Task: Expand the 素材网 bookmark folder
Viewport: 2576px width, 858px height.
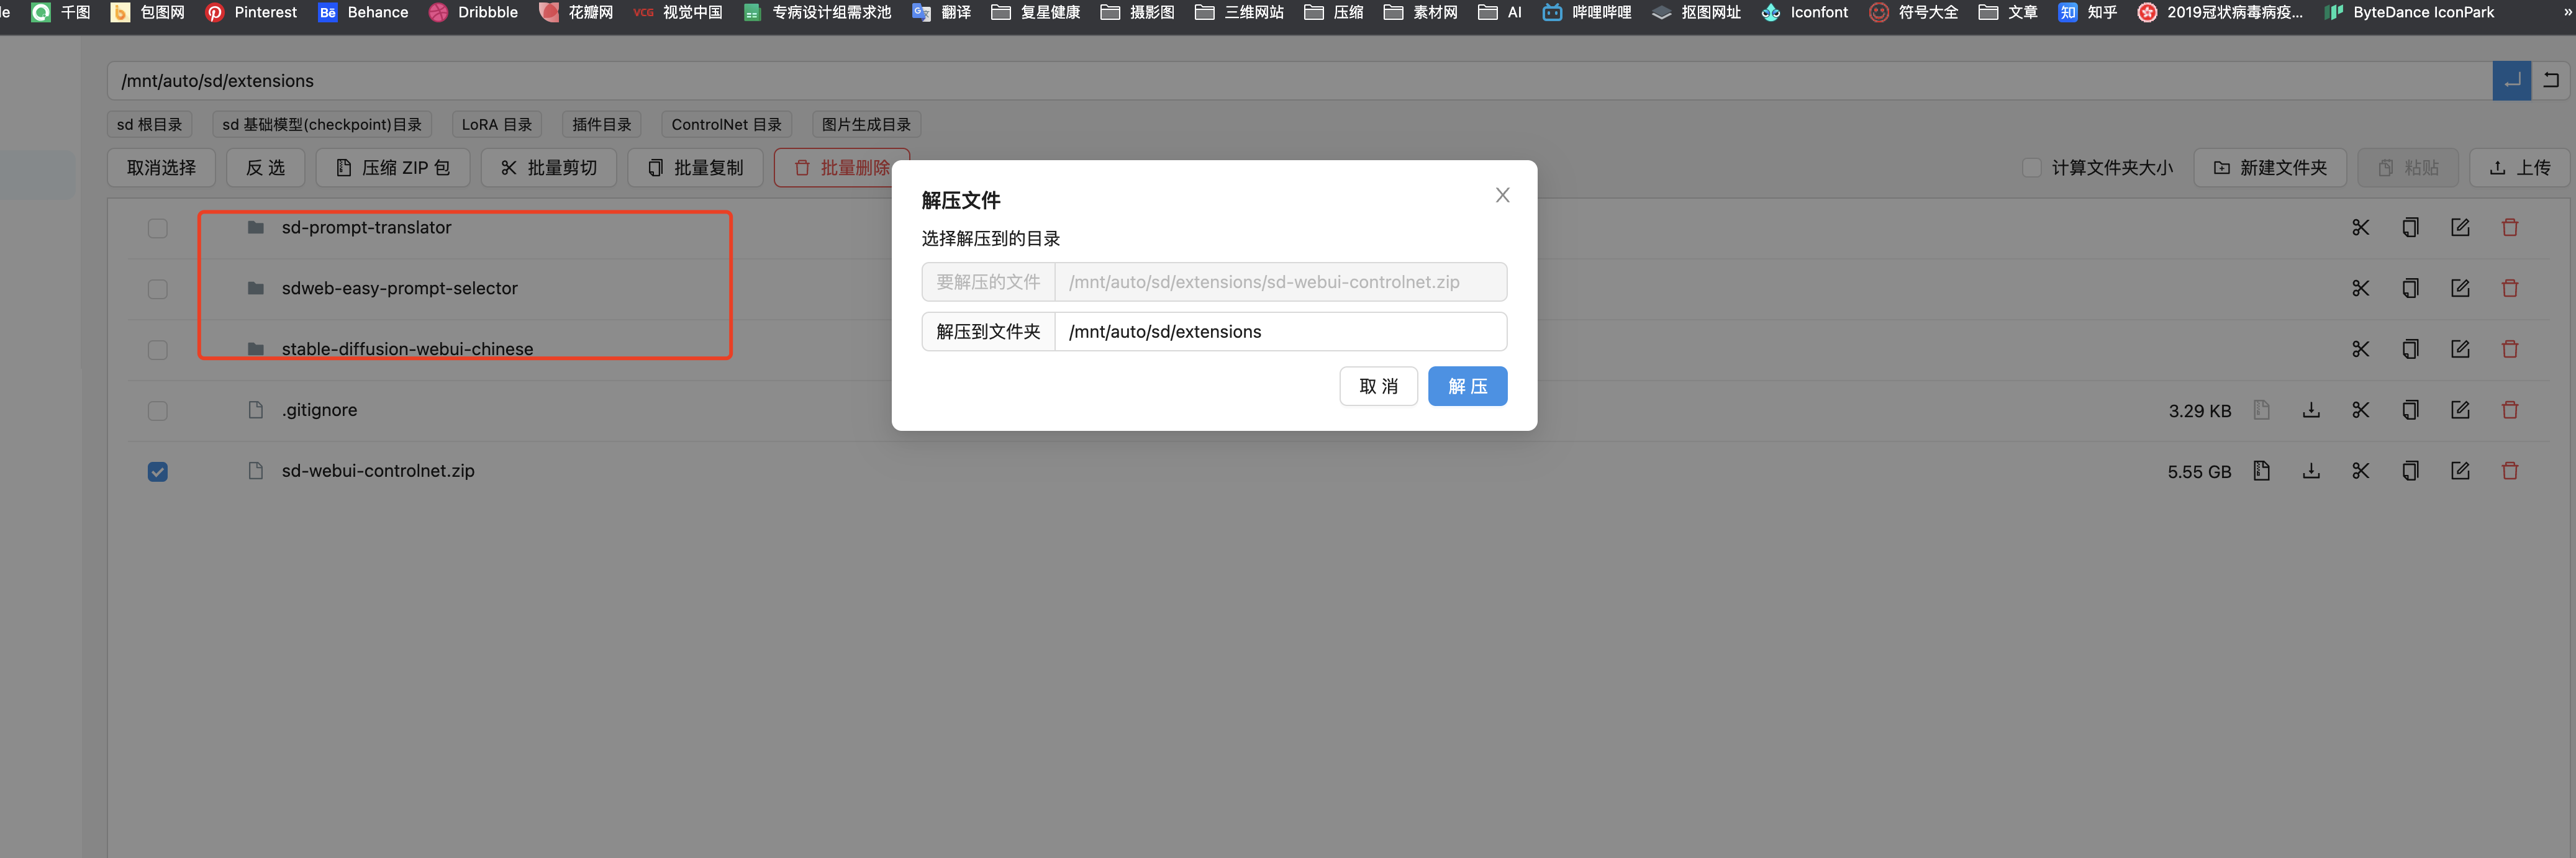Action: click(x=1420, y=12)
